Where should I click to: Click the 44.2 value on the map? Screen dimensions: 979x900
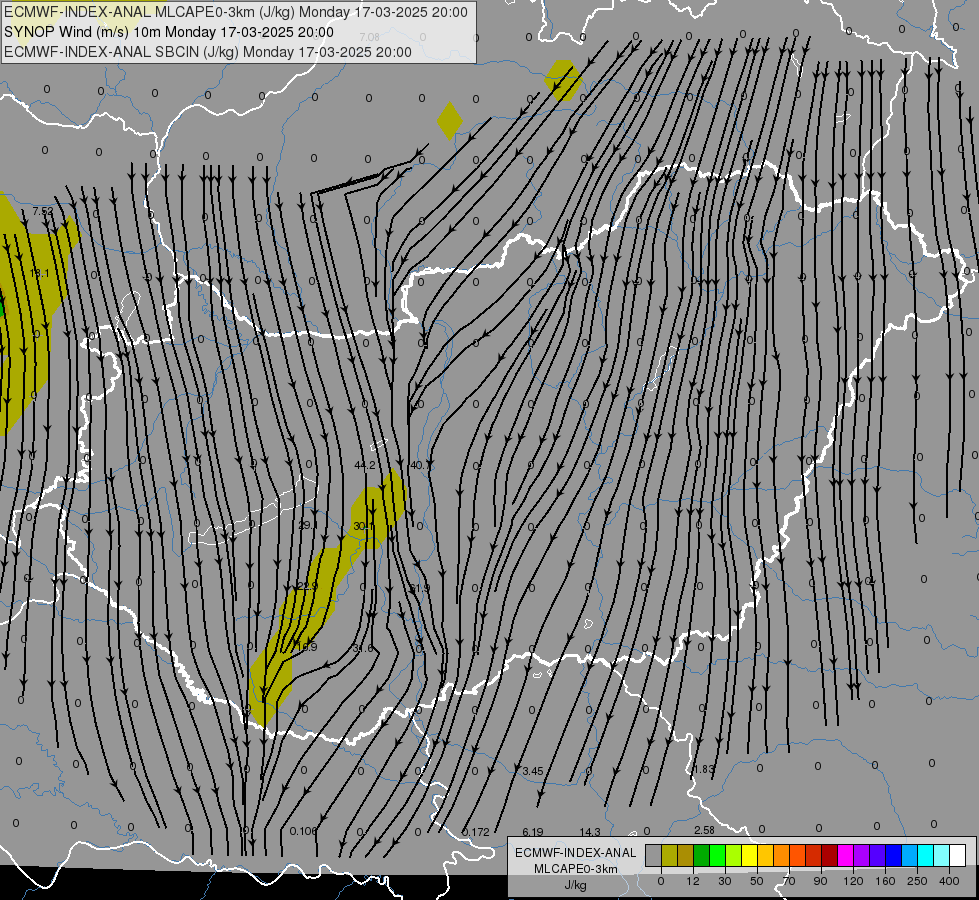click(x=365, y=465)
